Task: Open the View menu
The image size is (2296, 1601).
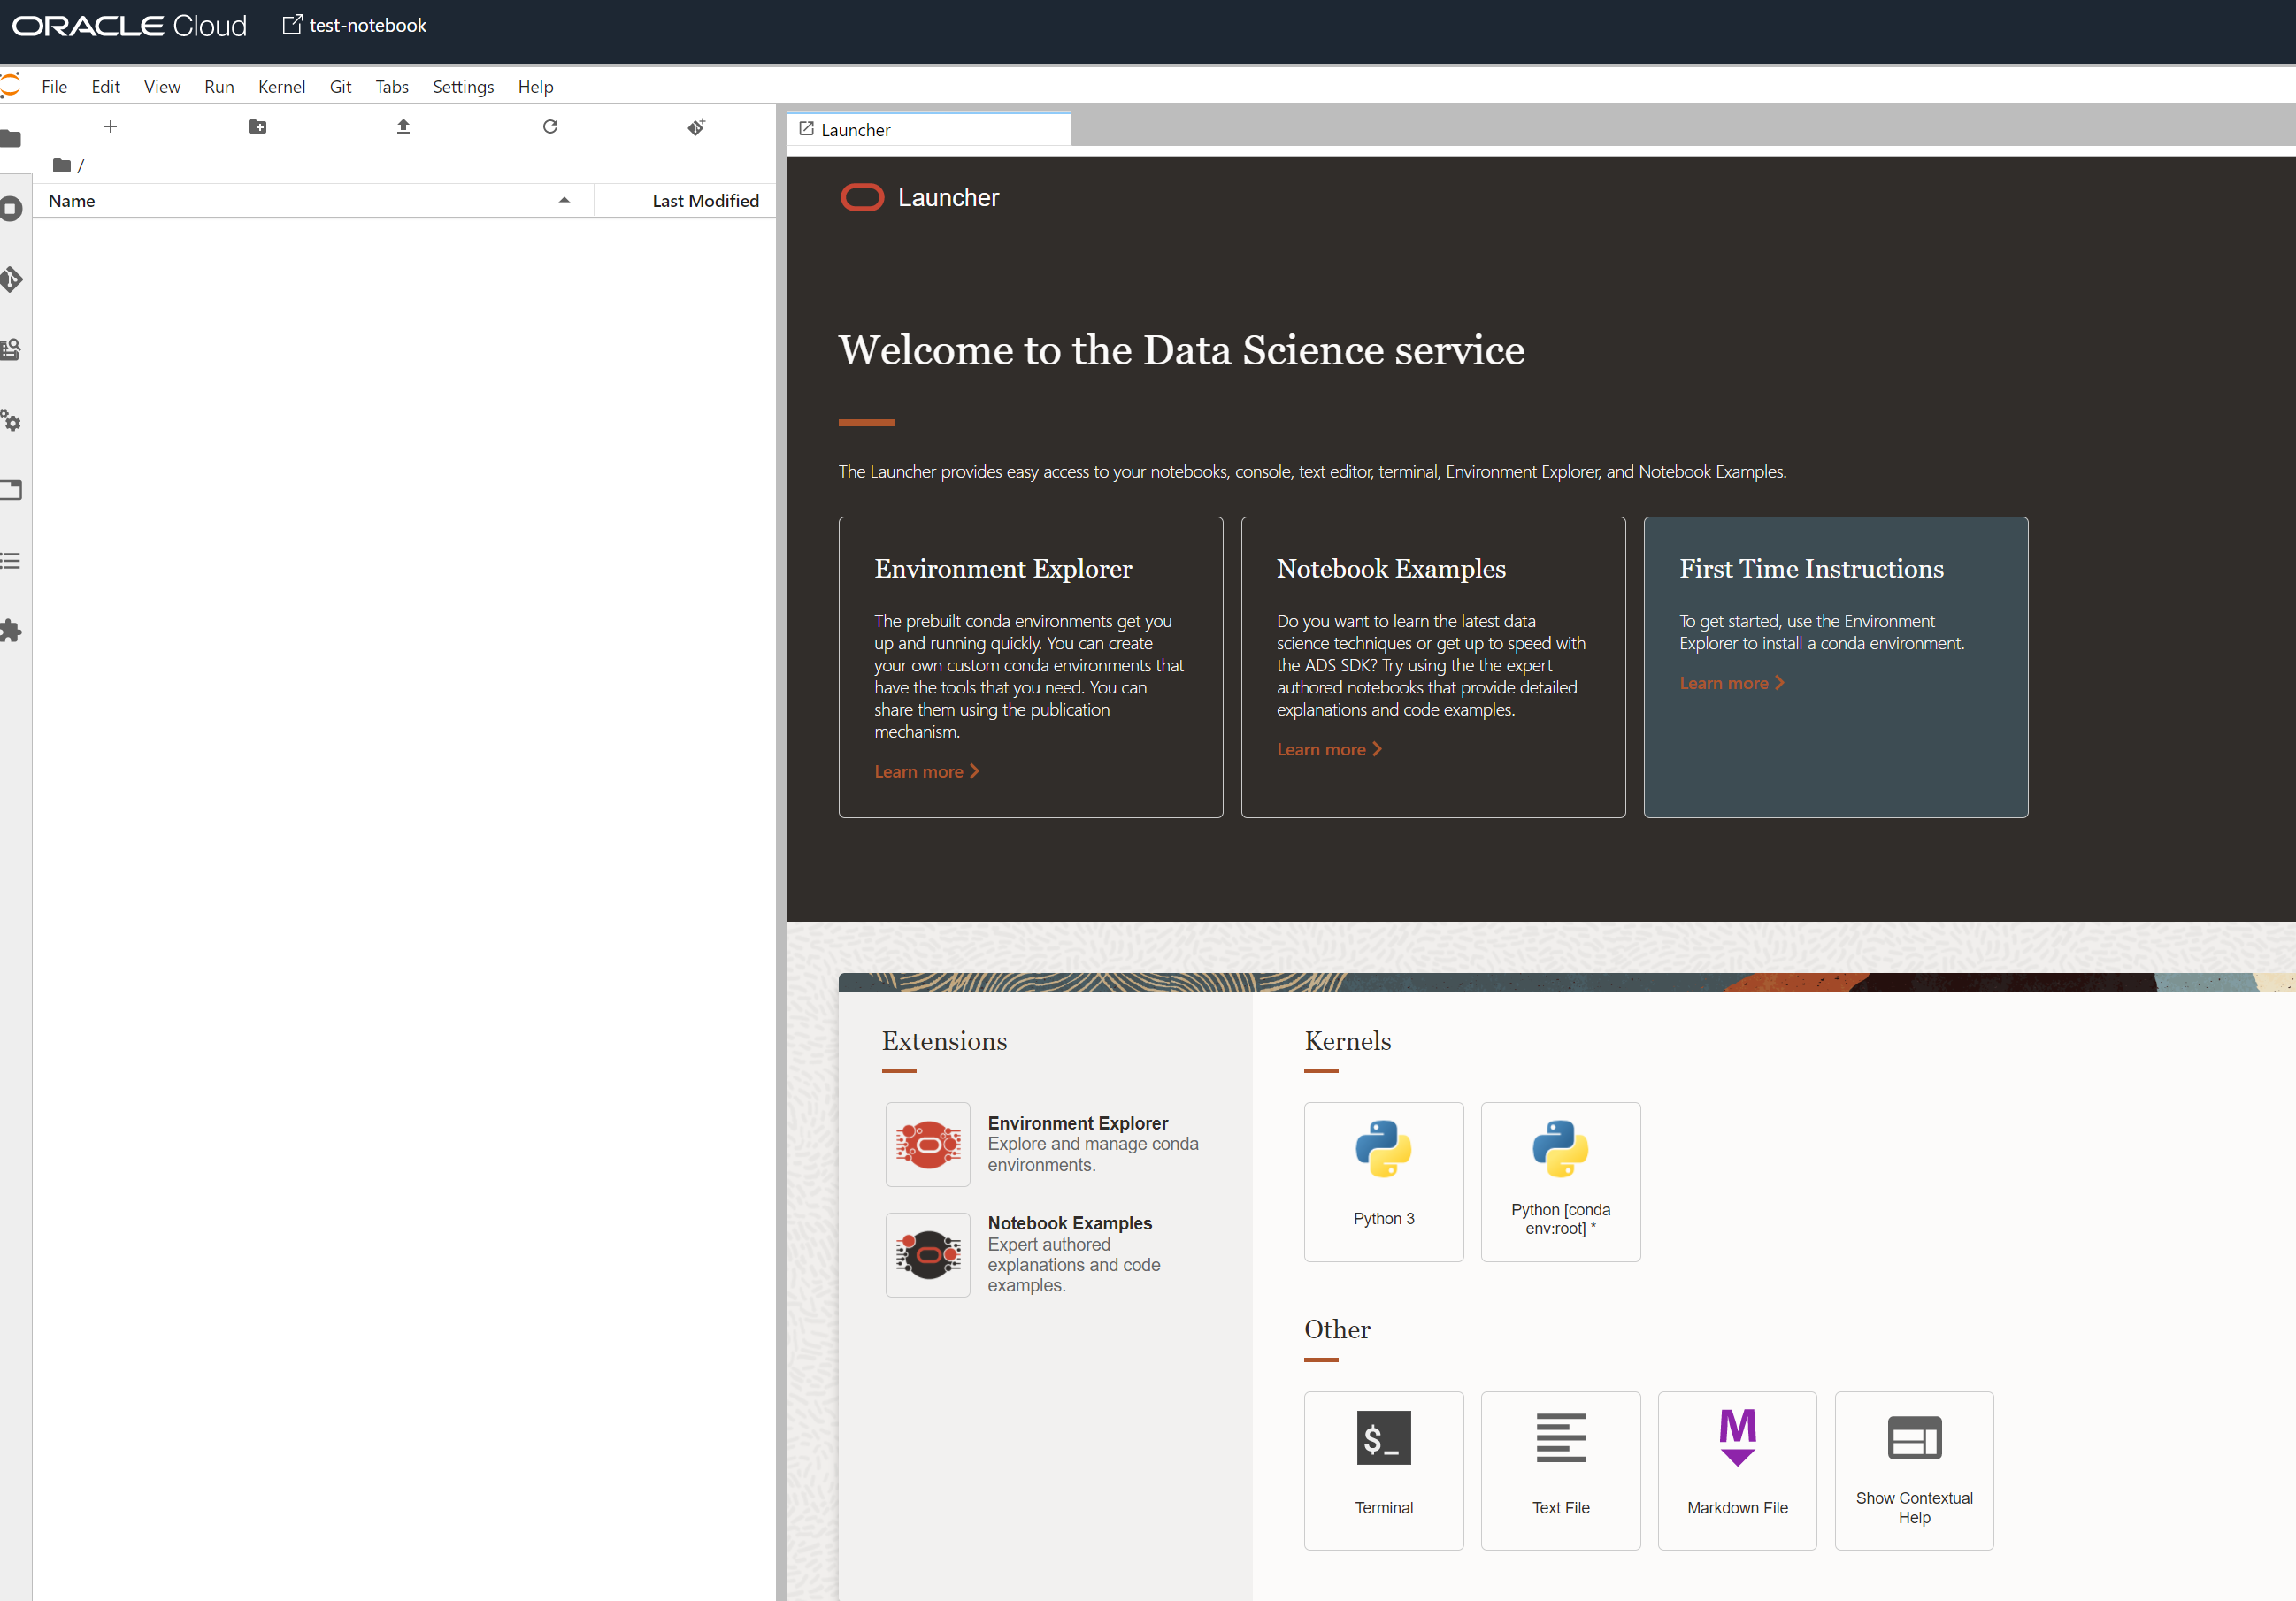Action: coord(162,87)
